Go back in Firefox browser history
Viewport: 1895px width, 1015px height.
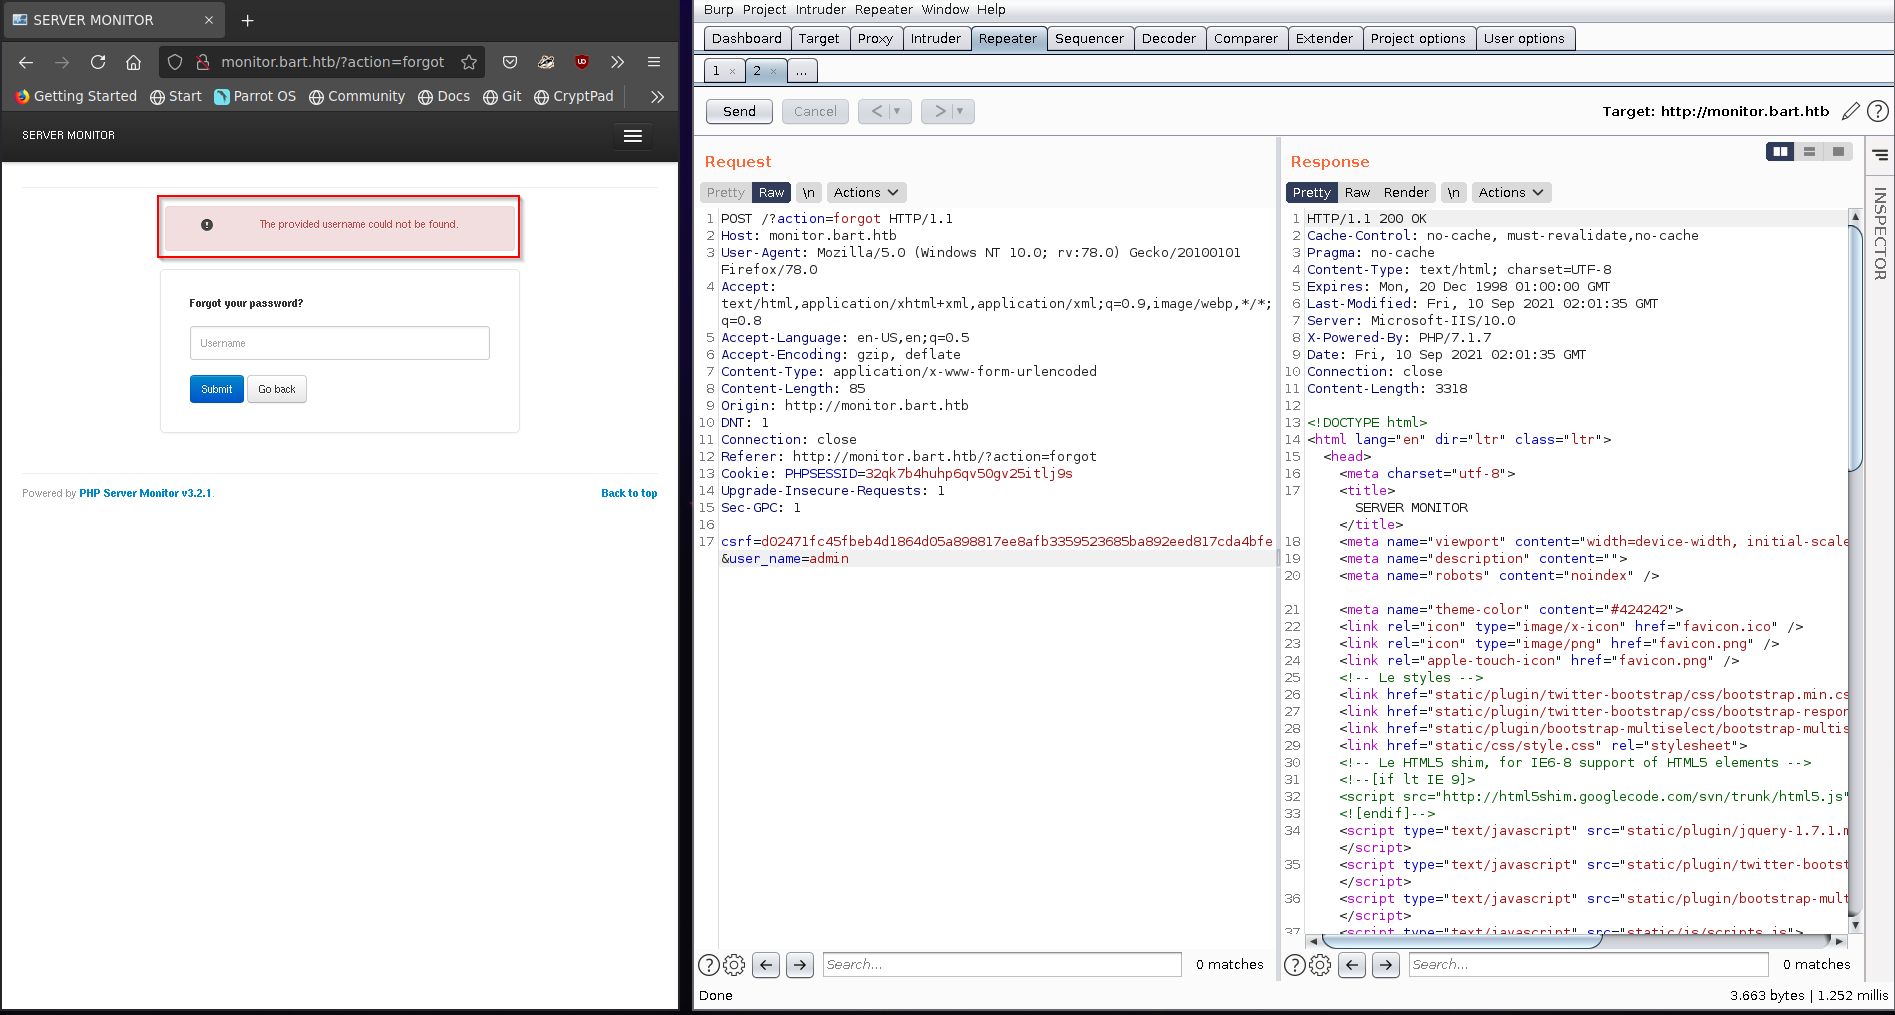(x=26, y=62)
